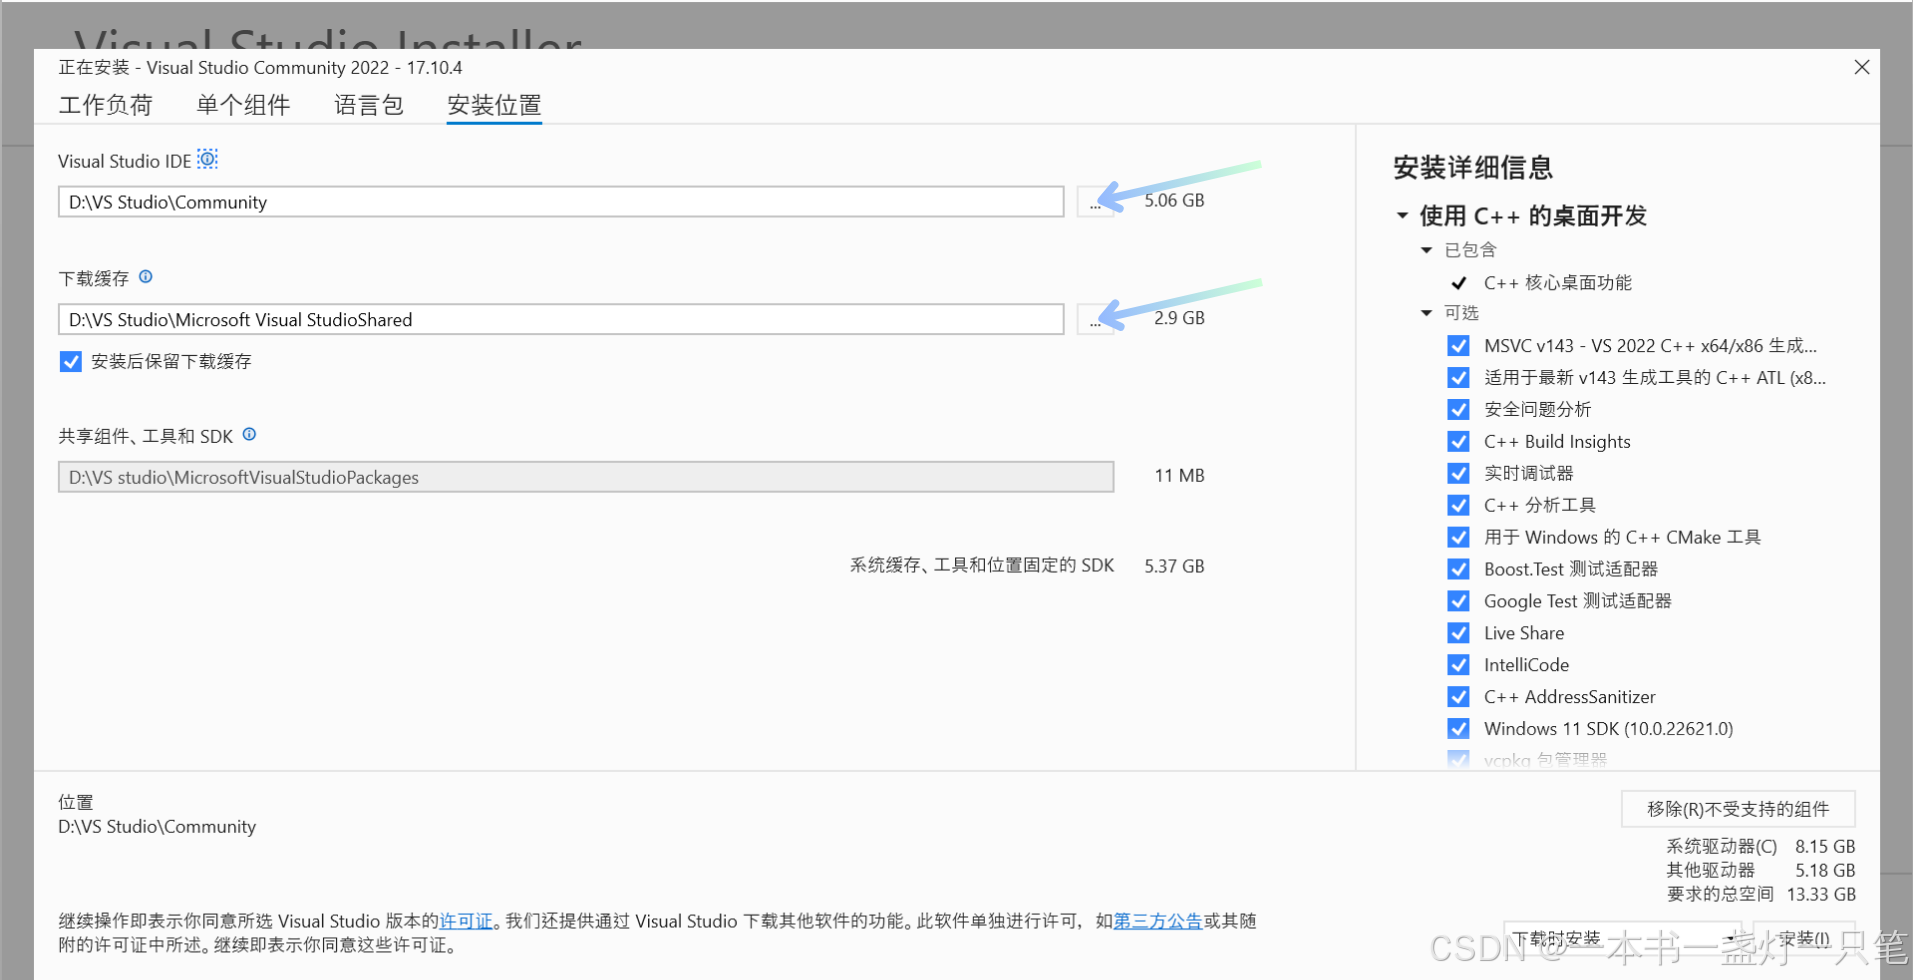The width and height of the screenshot is (1913, 980).
Task: Click the 11 MB size value
Action: [x=1179, y=476]
